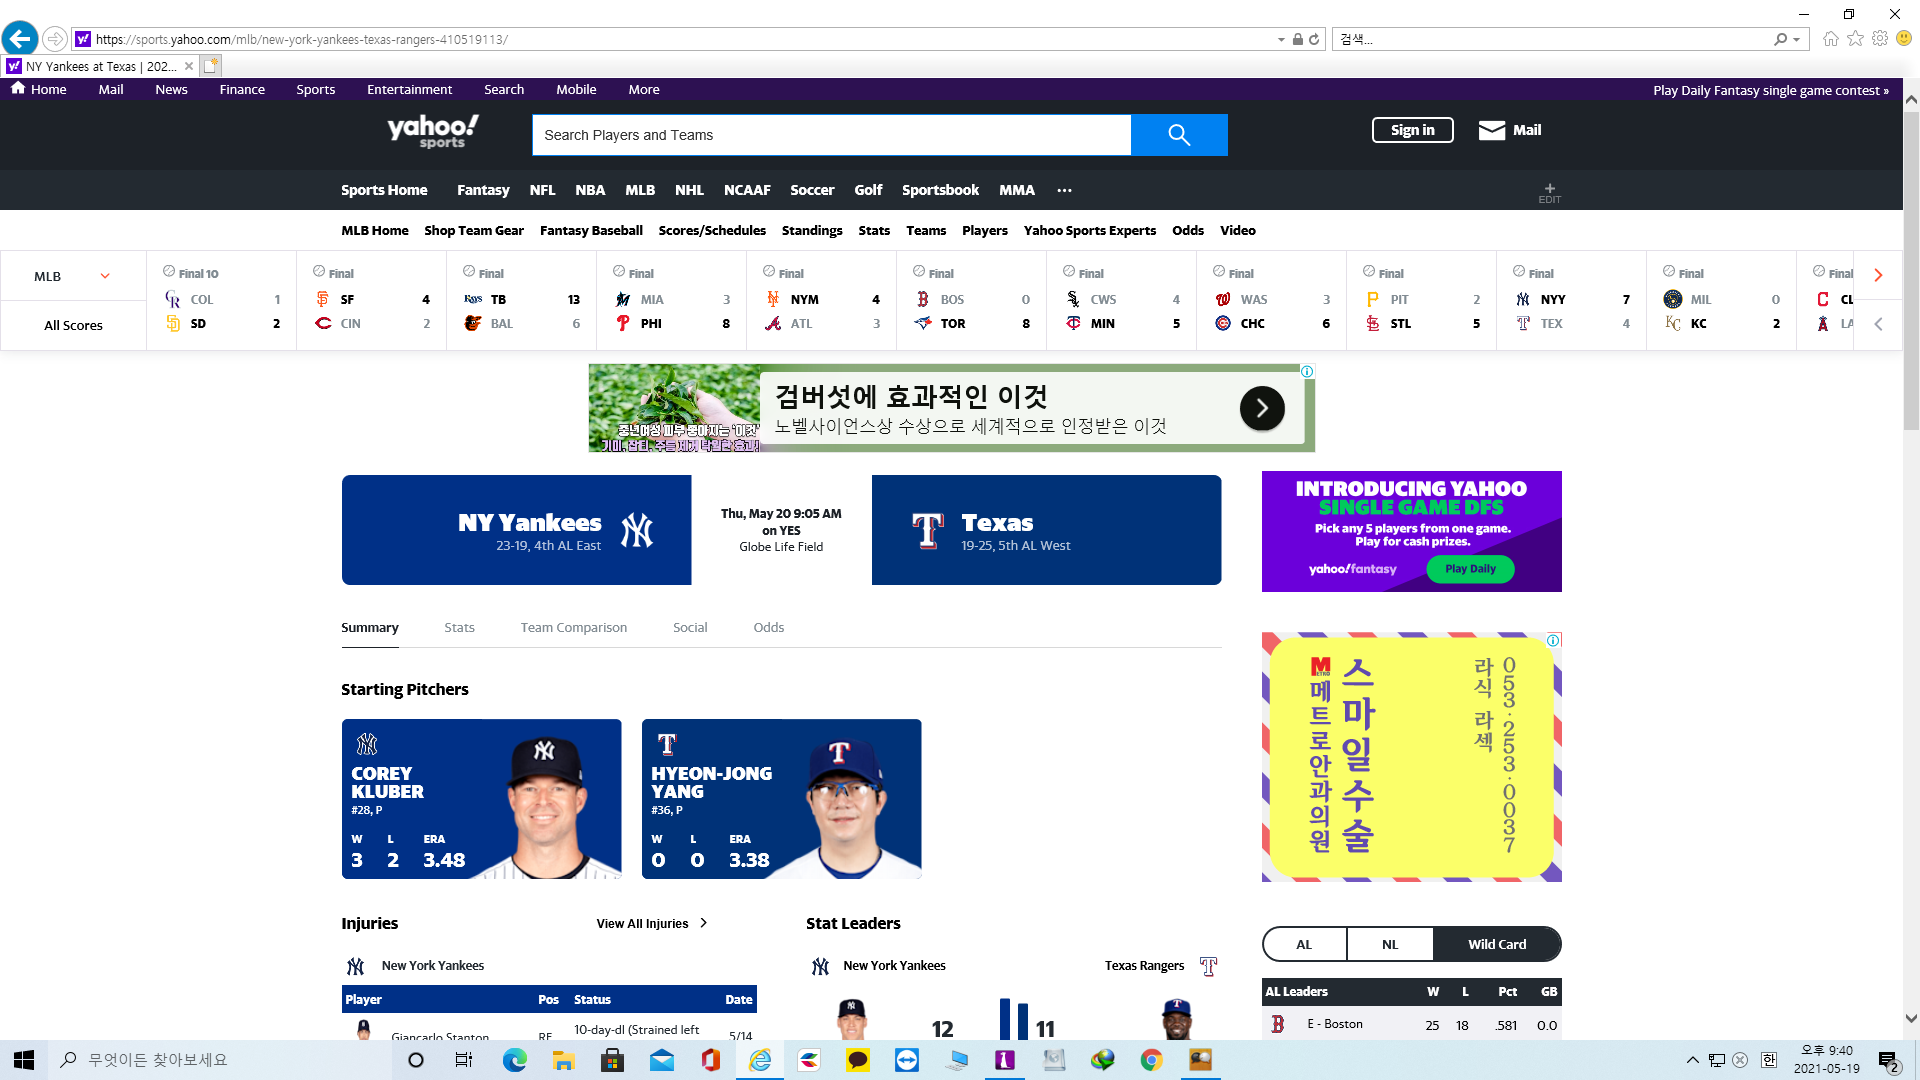Open Microsoft Edge from taskbar

point(514,1060)
